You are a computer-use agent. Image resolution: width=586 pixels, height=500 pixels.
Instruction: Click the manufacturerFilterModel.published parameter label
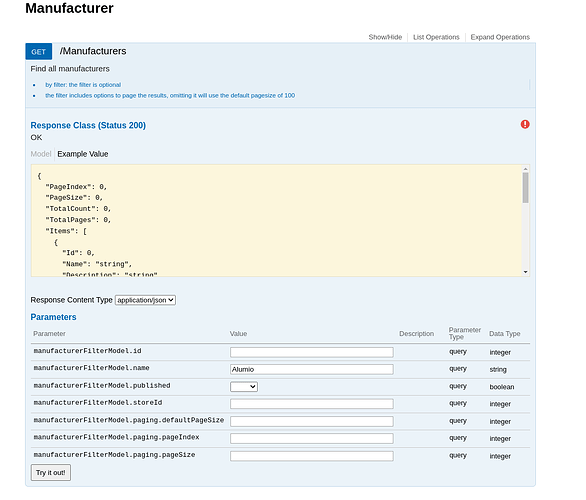coord(102,385)
